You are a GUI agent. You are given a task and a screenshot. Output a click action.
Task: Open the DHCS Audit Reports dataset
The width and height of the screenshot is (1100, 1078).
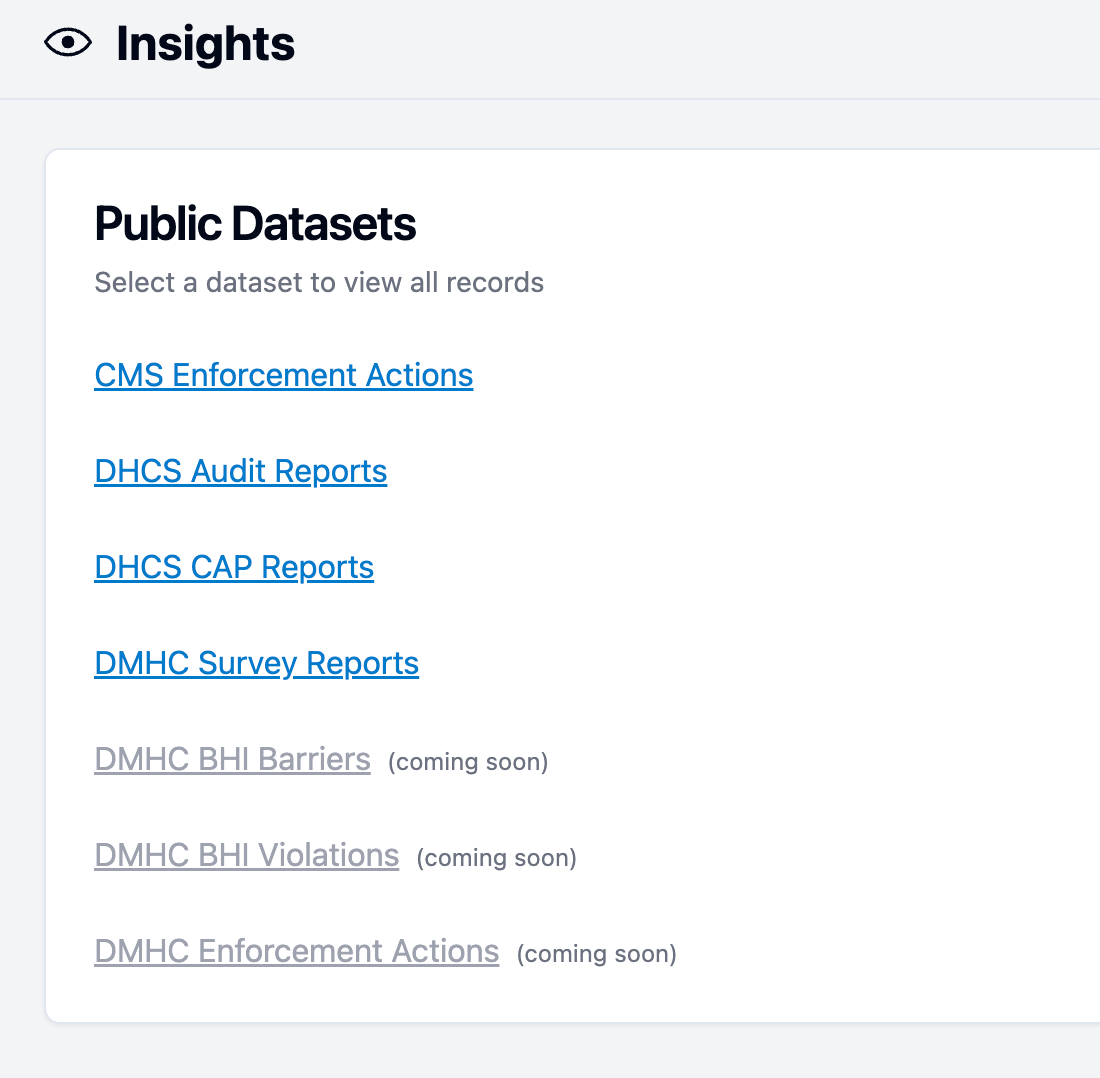pyautogui.click(x=240, y=470)
